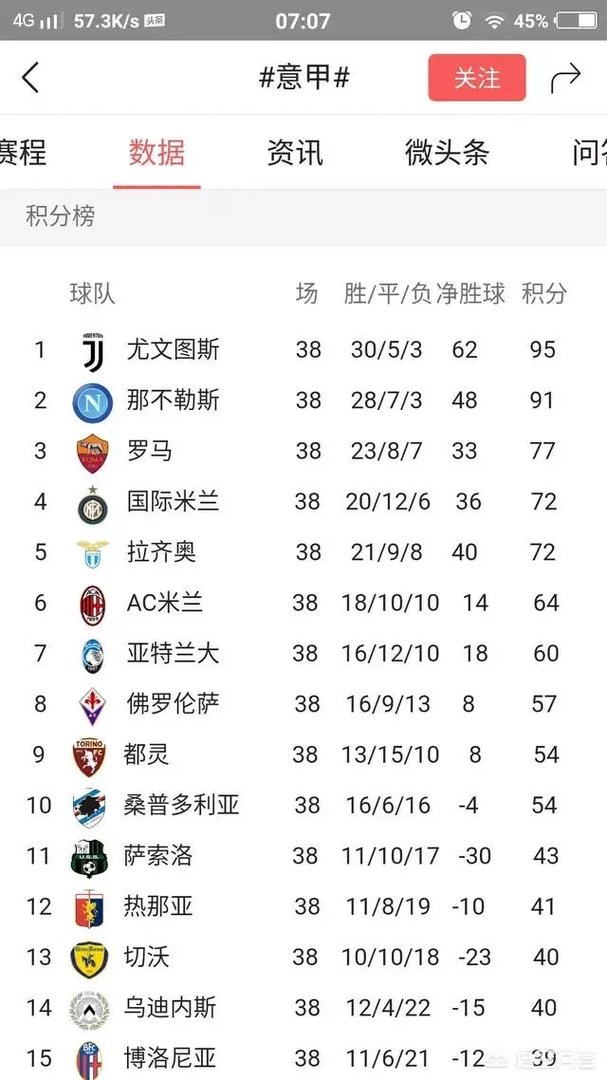Open the 桑普多利亚 team name
This screenshot has height=1080, width=607.
183,805
